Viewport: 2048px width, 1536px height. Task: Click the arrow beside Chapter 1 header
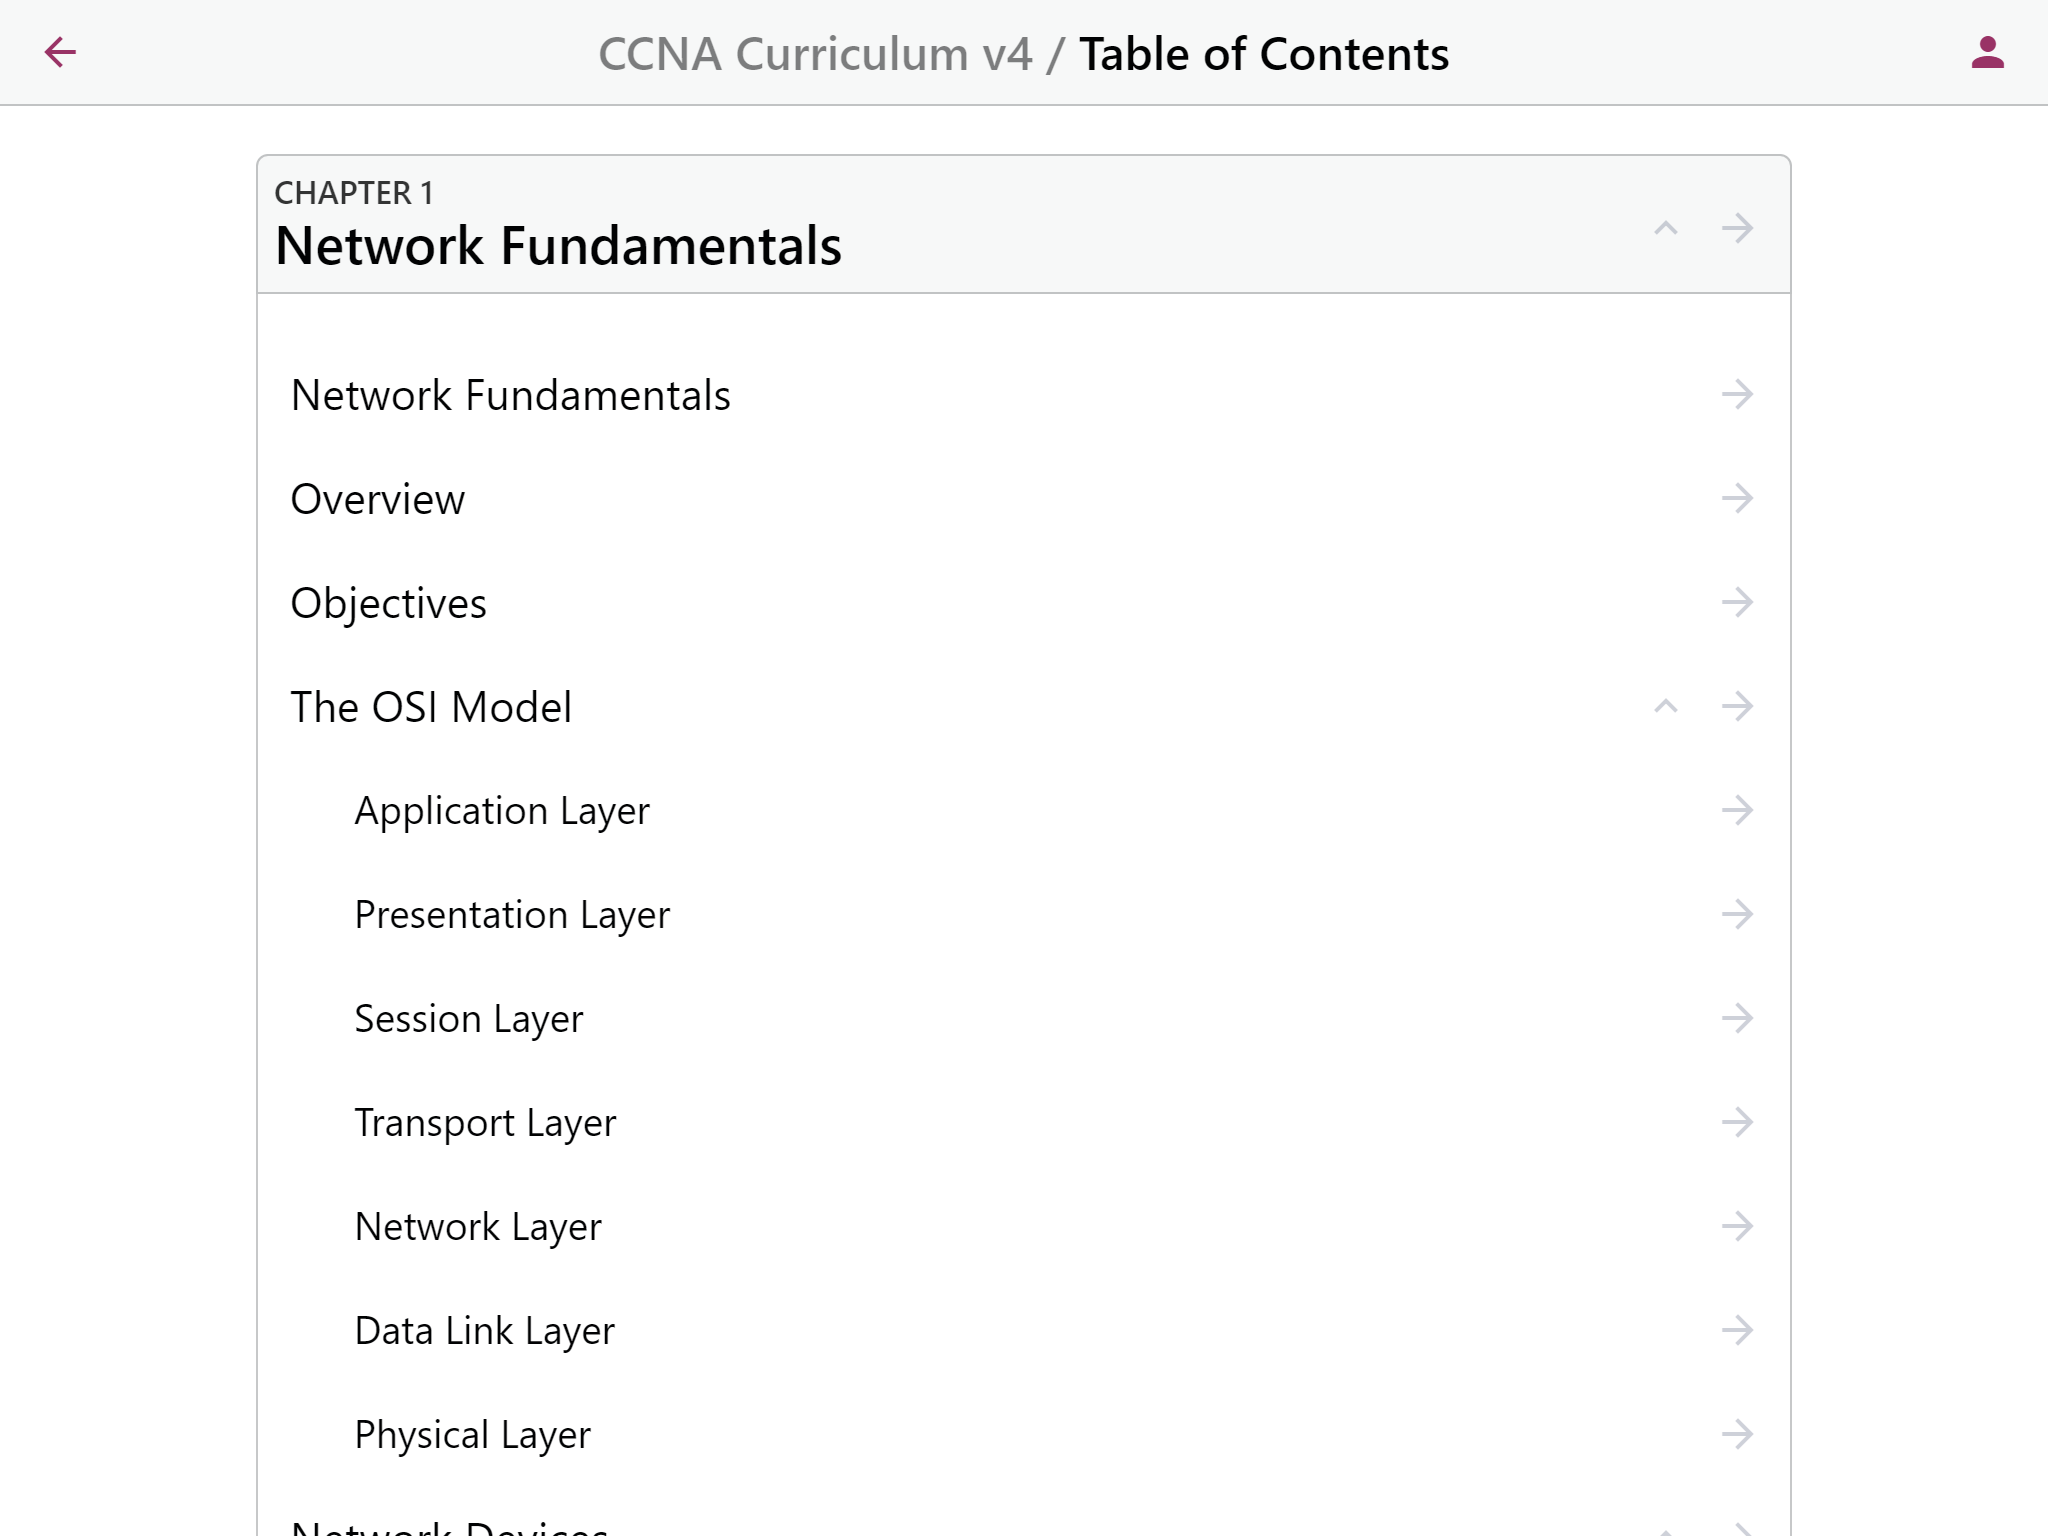tap(1737, 228)
